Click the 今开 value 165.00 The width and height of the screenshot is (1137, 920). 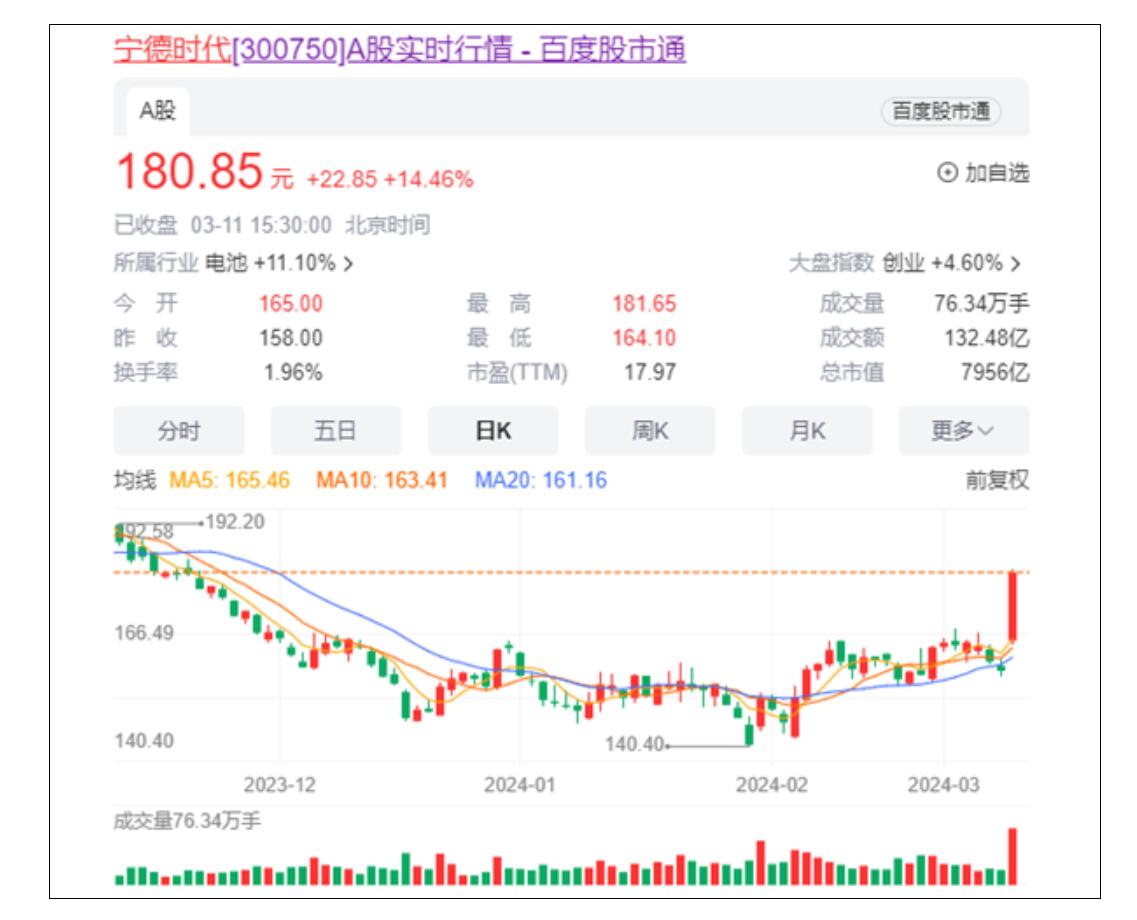click(291, 303)
